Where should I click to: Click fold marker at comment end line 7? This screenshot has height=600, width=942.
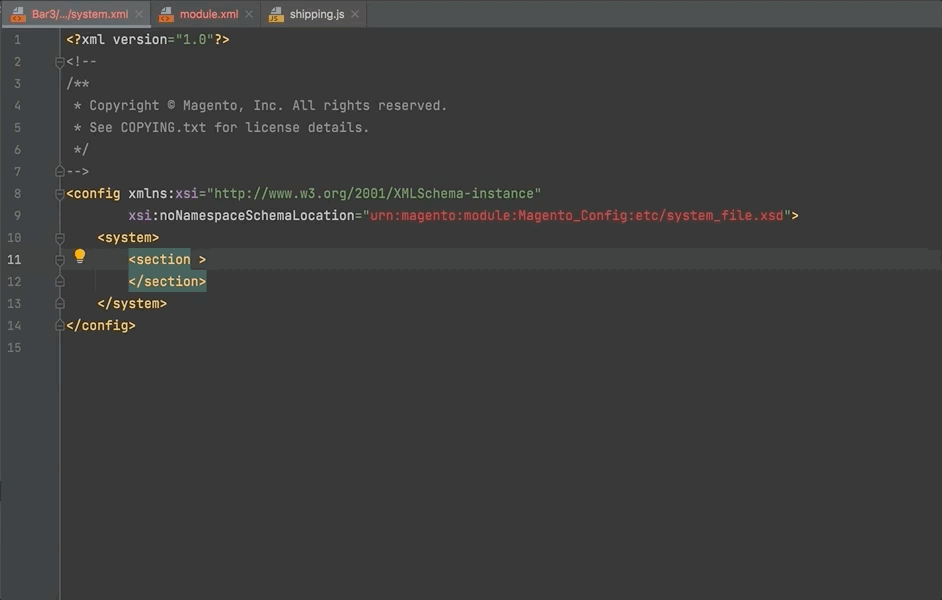pyautogui.click(x=60, y=172)
